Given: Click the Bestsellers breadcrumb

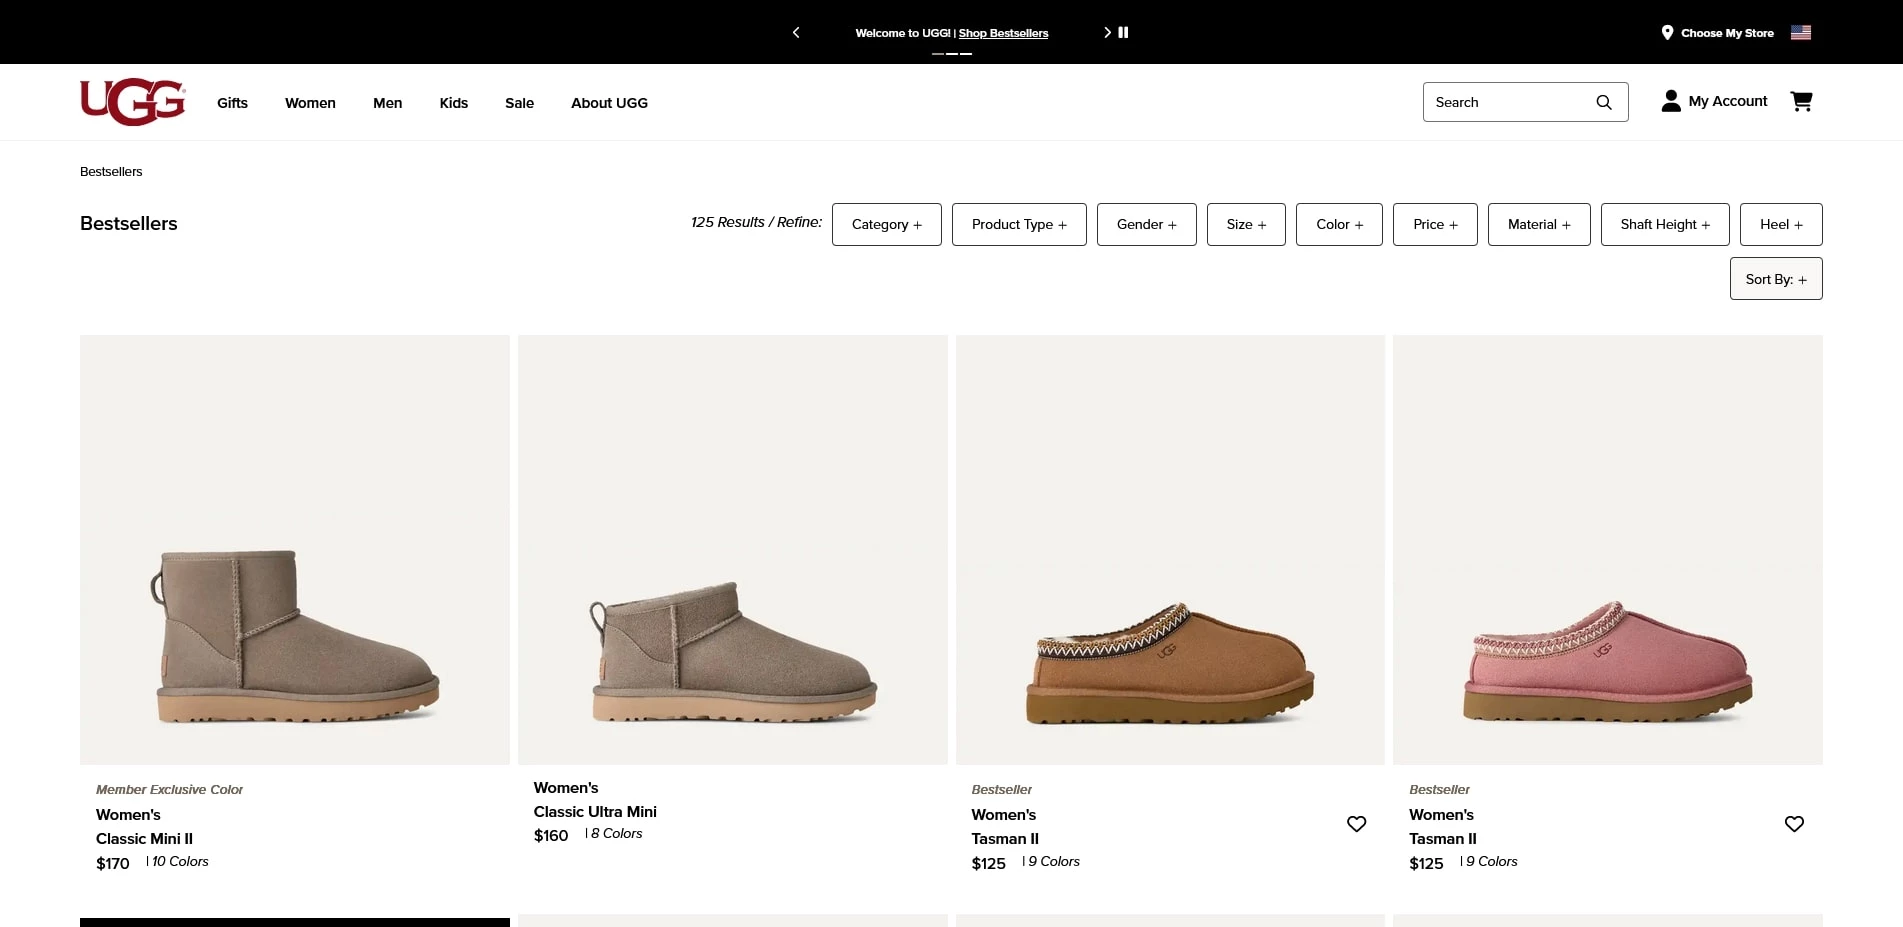Looking at the screenshot, I should pyautogui.click(x=111, y=171).
